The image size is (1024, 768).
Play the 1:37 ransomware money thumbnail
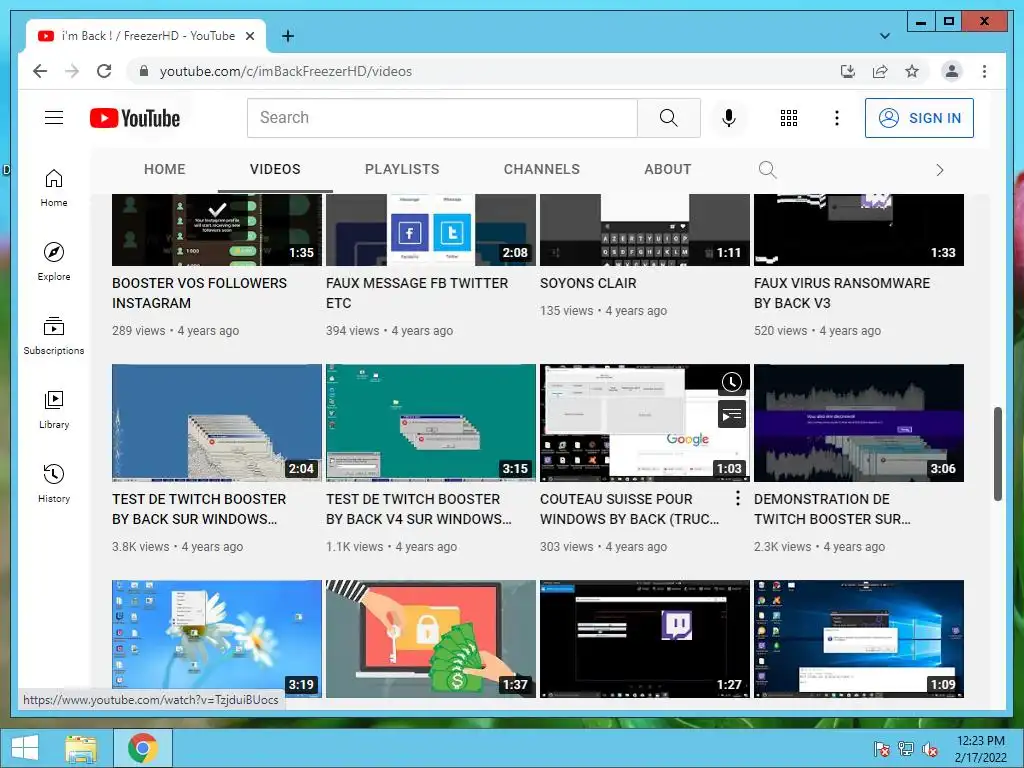[x=430, y=639]
